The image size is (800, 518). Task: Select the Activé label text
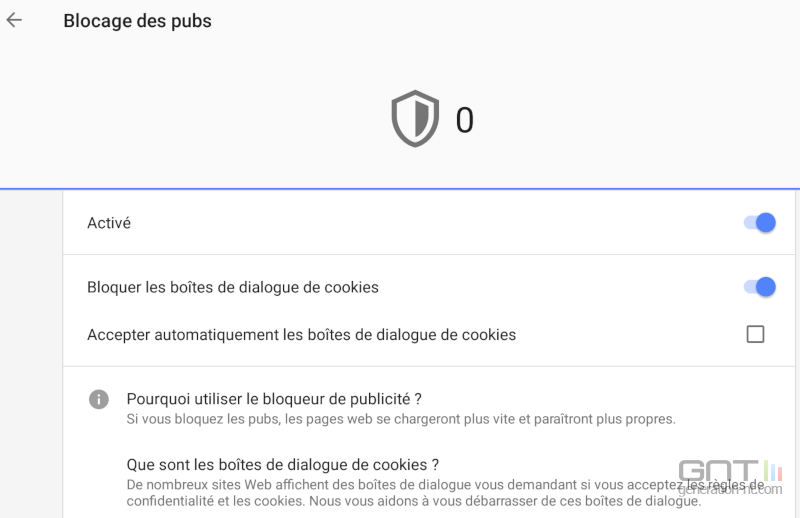(x=109, y=223)
